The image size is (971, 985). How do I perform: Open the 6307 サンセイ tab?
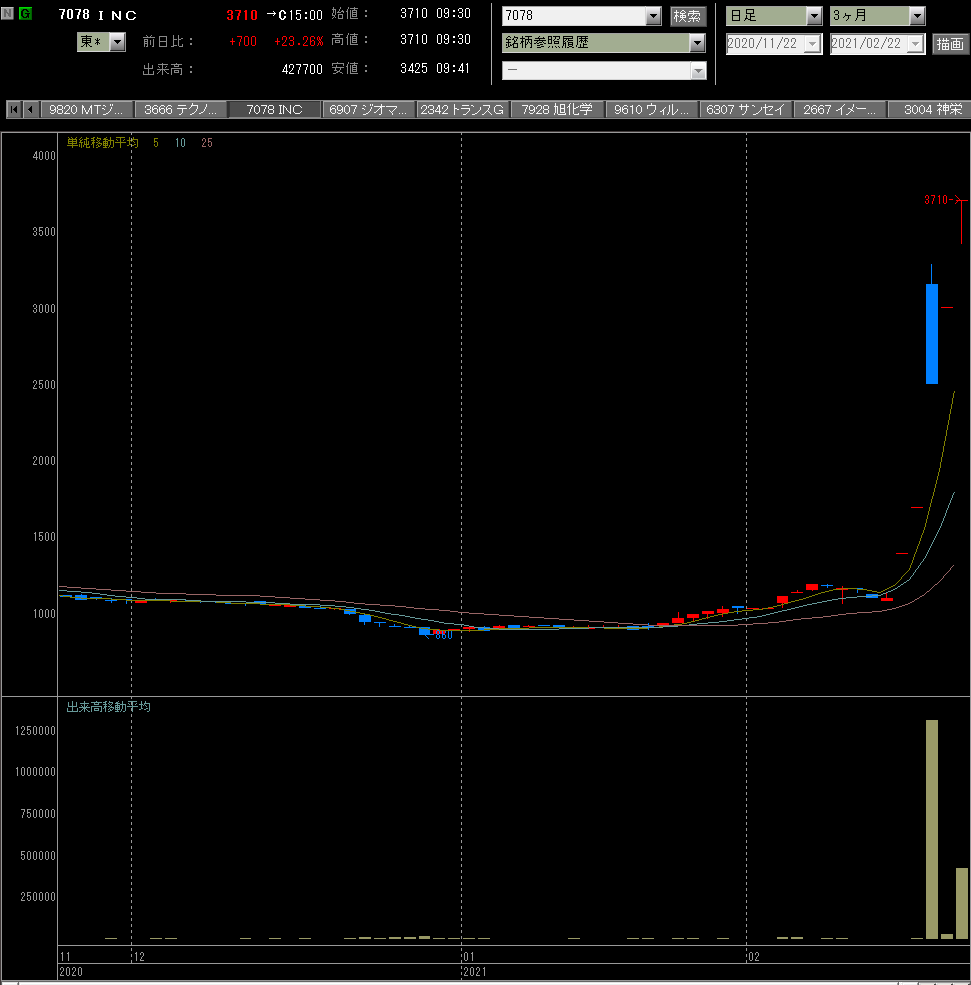click(745, 109)
